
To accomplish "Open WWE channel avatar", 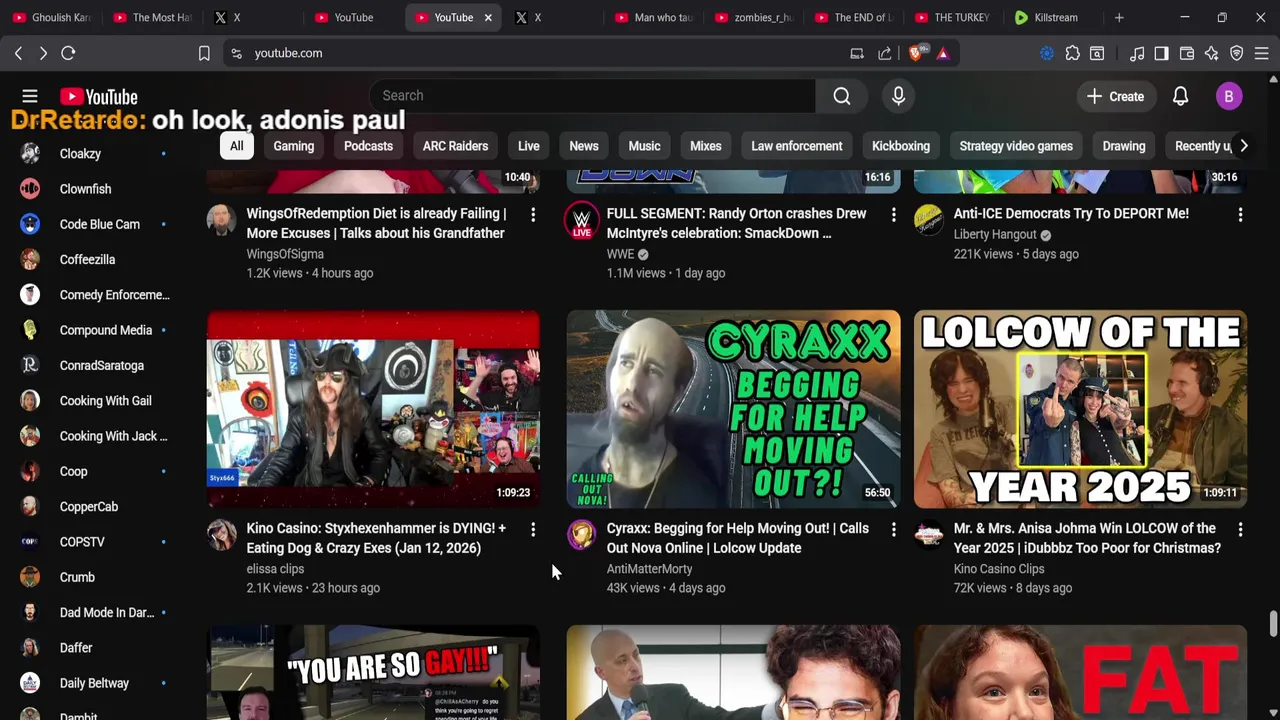I will [581, 220].
